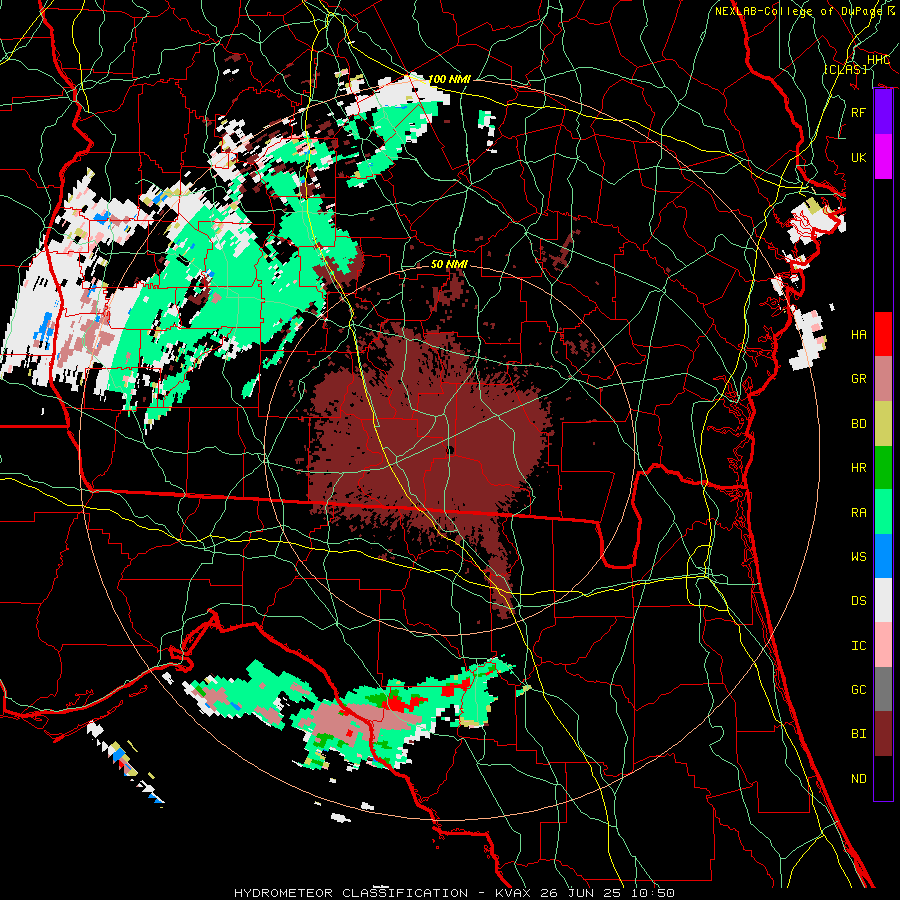Select the RF legend label

tap(859, 112)
